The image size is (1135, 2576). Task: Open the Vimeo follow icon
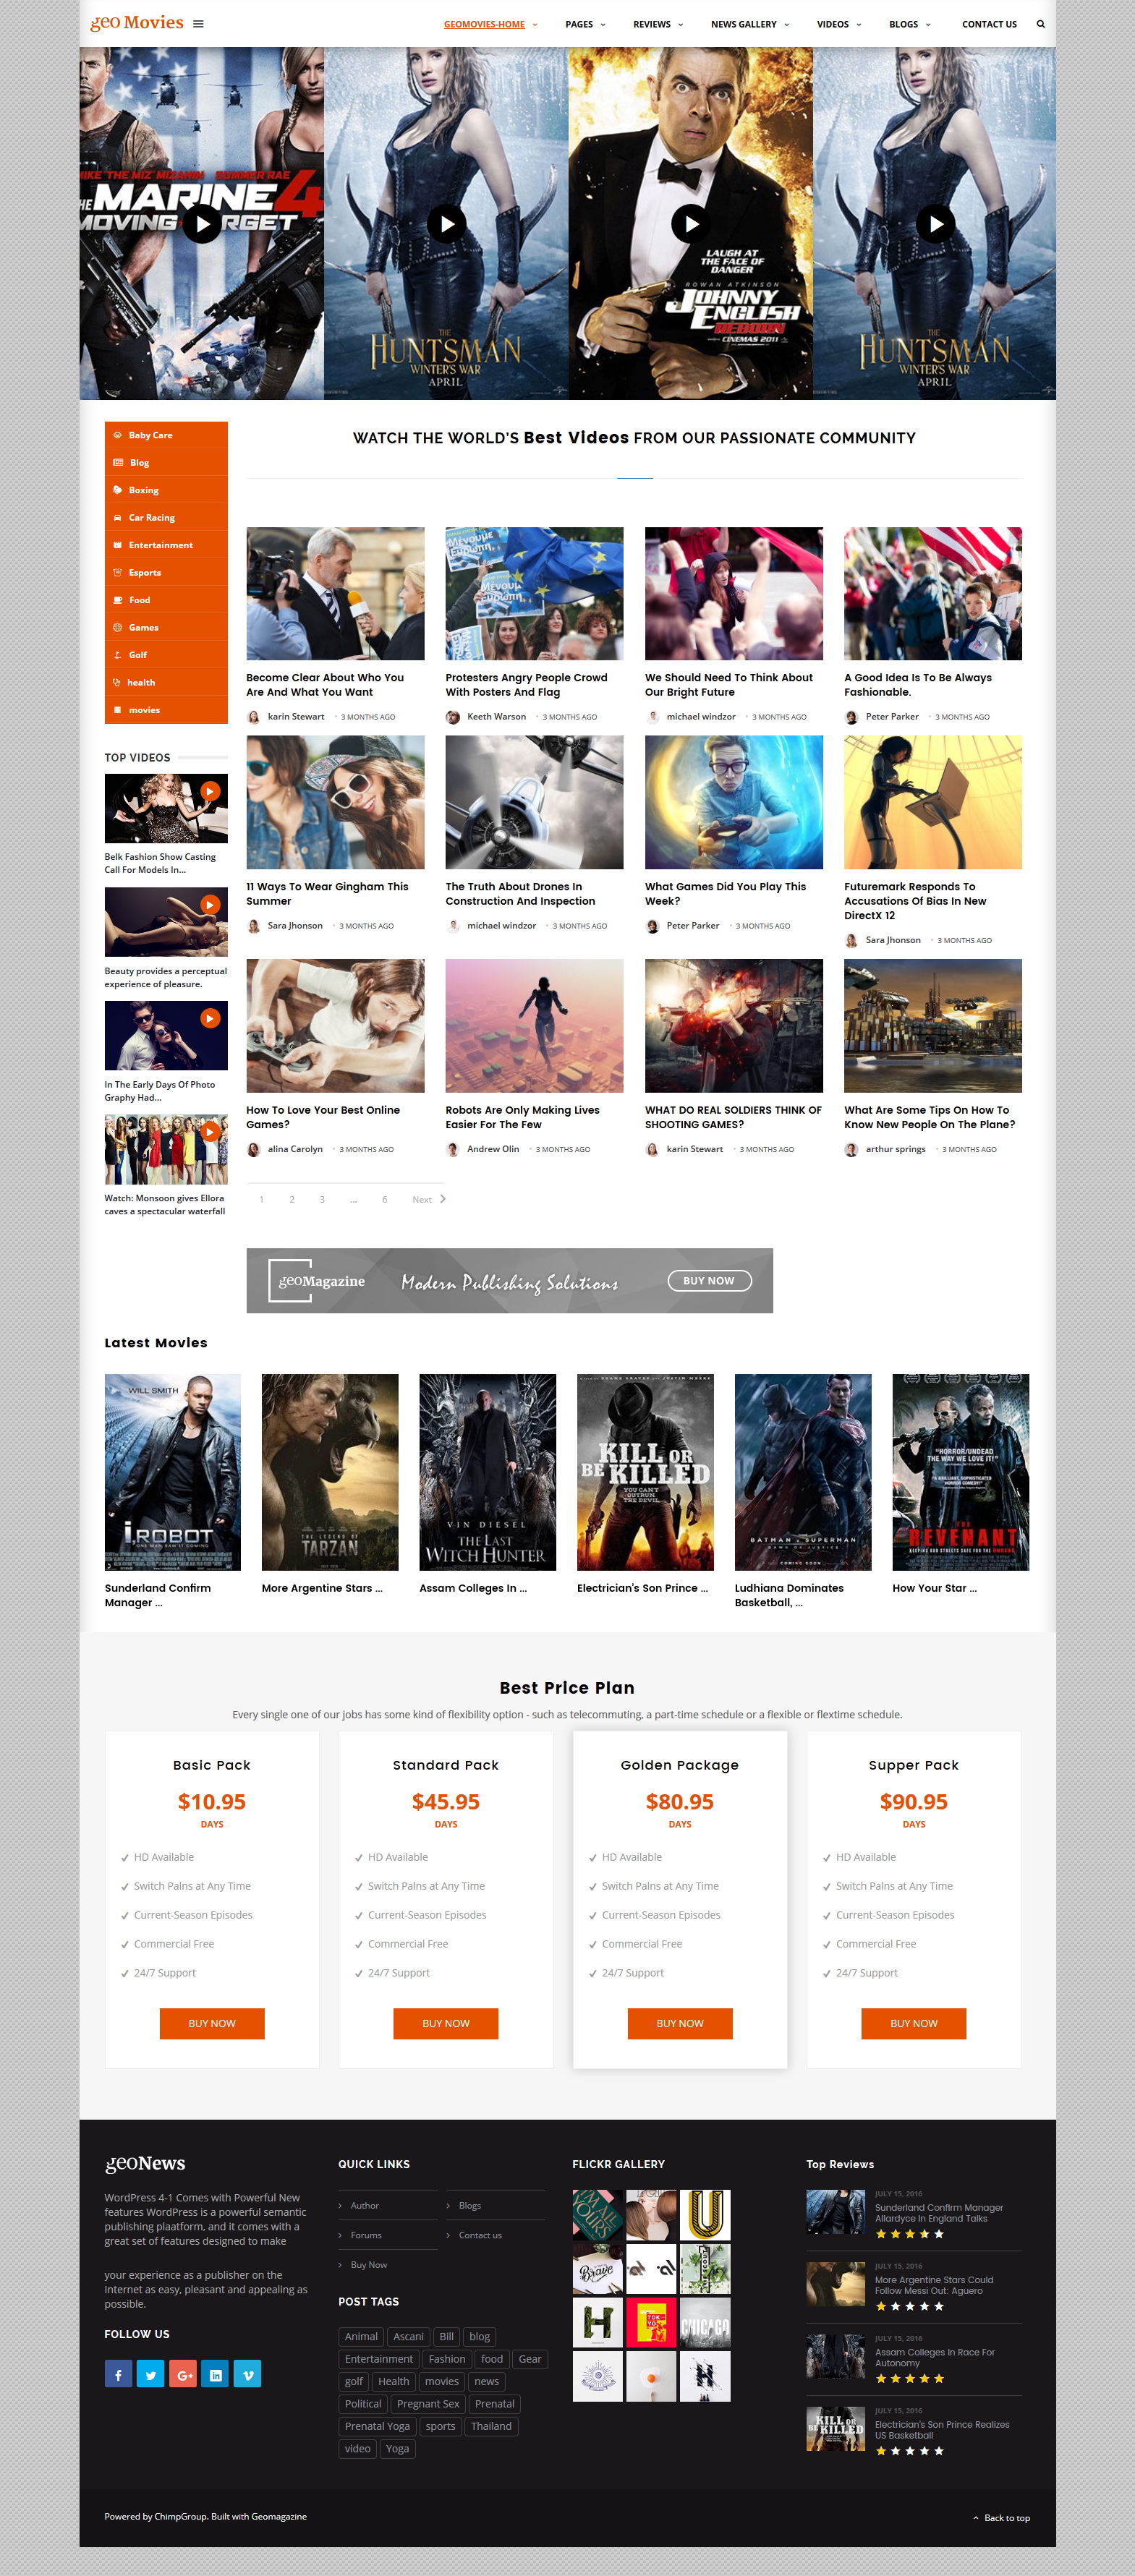248,2374
